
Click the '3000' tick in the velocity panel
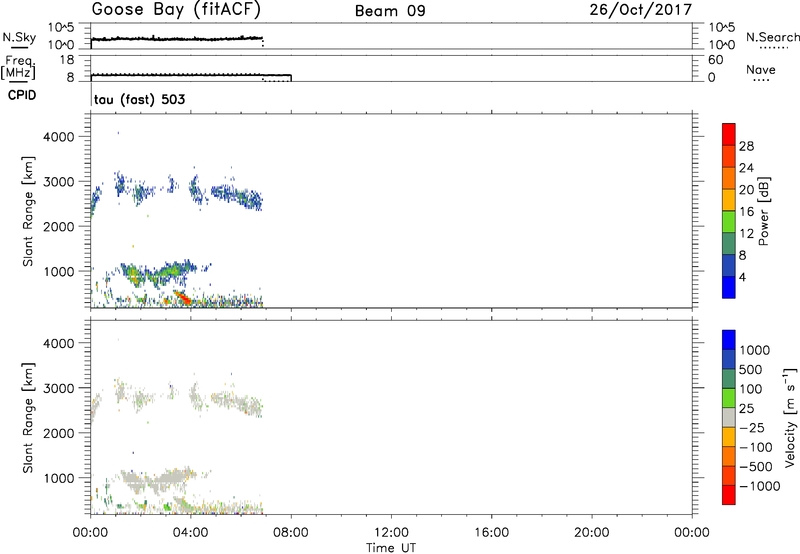58,388
